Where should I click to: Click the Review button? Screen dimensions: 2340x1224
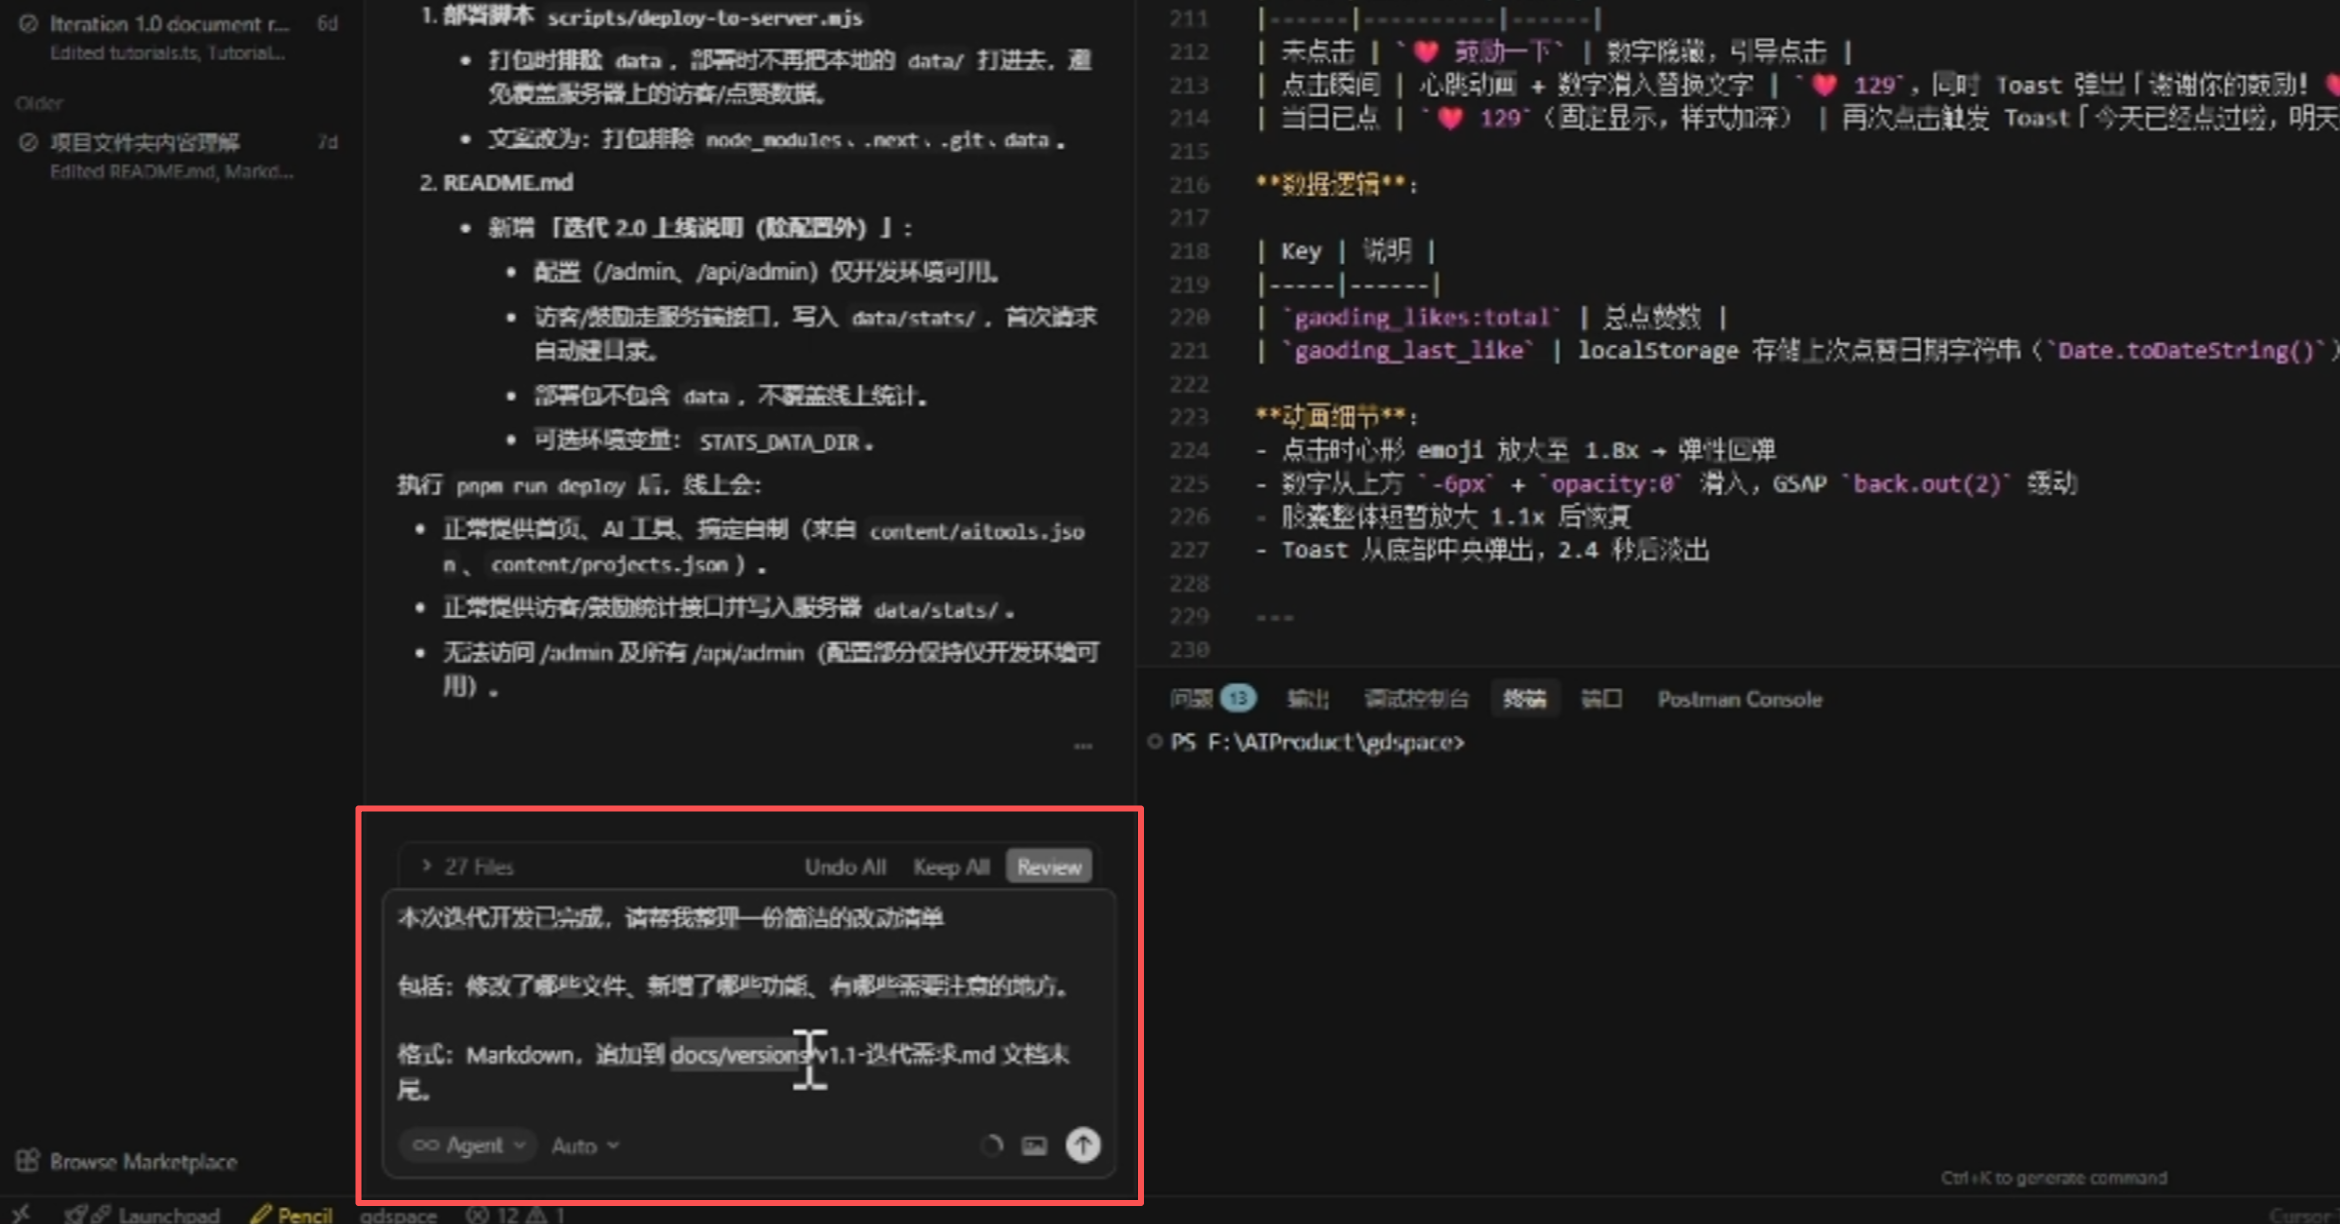point(1048,867)
